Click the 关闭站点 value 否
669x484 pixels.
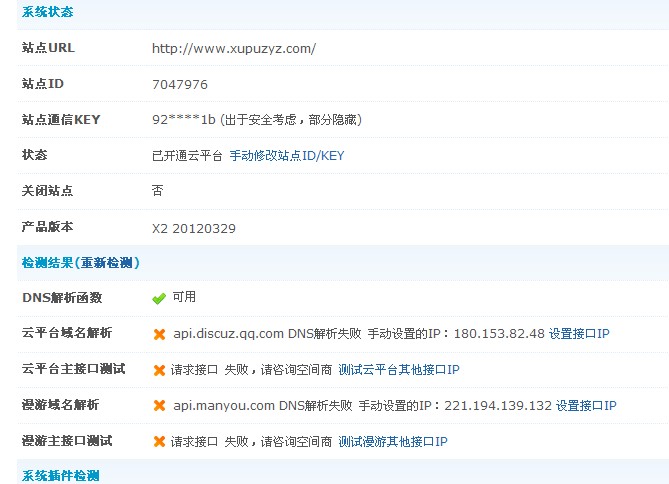157,190
